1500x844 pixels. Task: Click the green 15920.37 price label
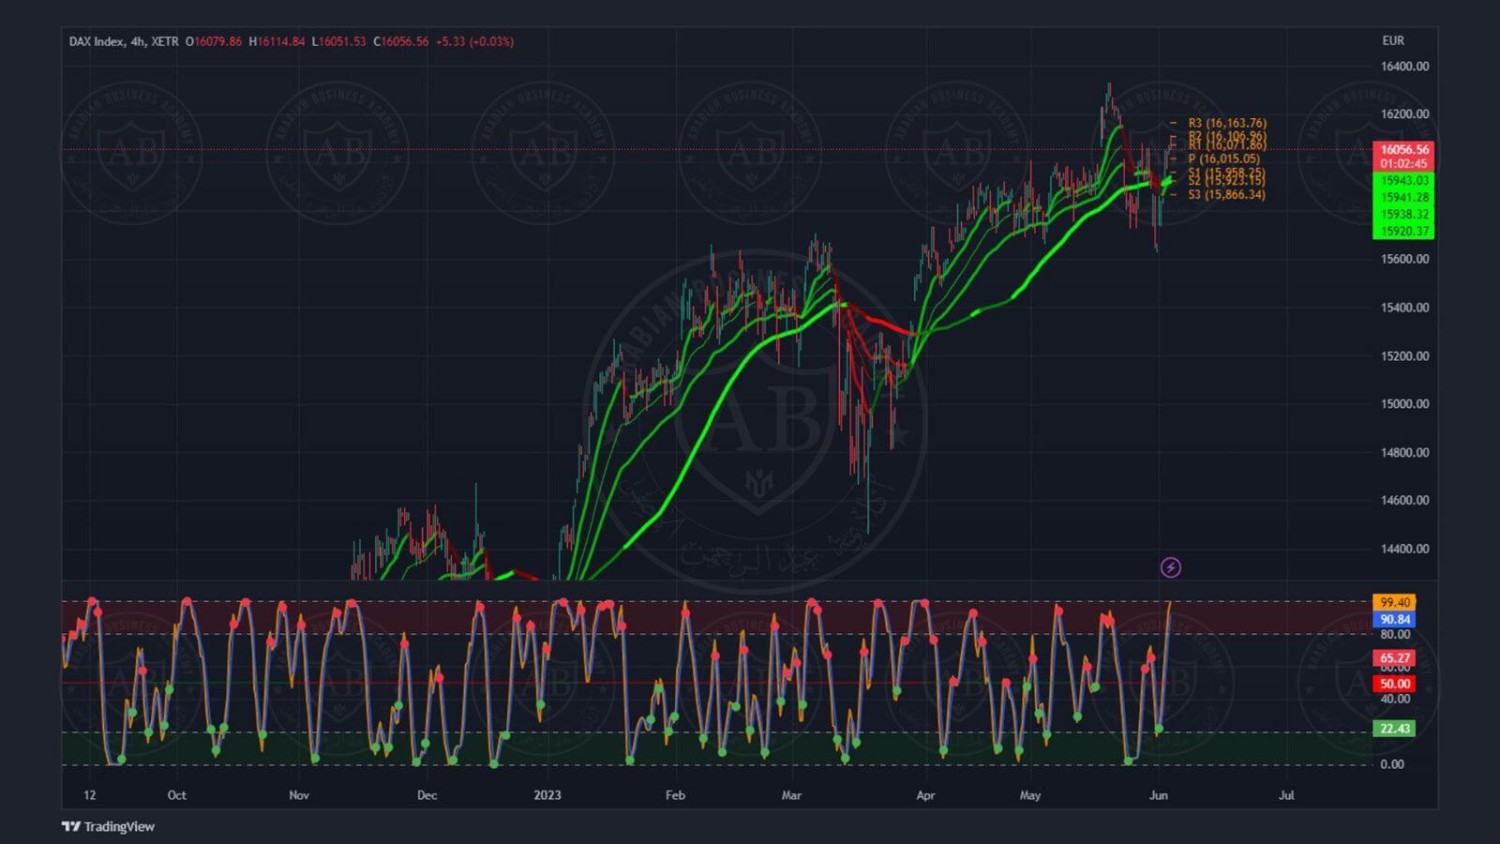(x=1404, y=231)
